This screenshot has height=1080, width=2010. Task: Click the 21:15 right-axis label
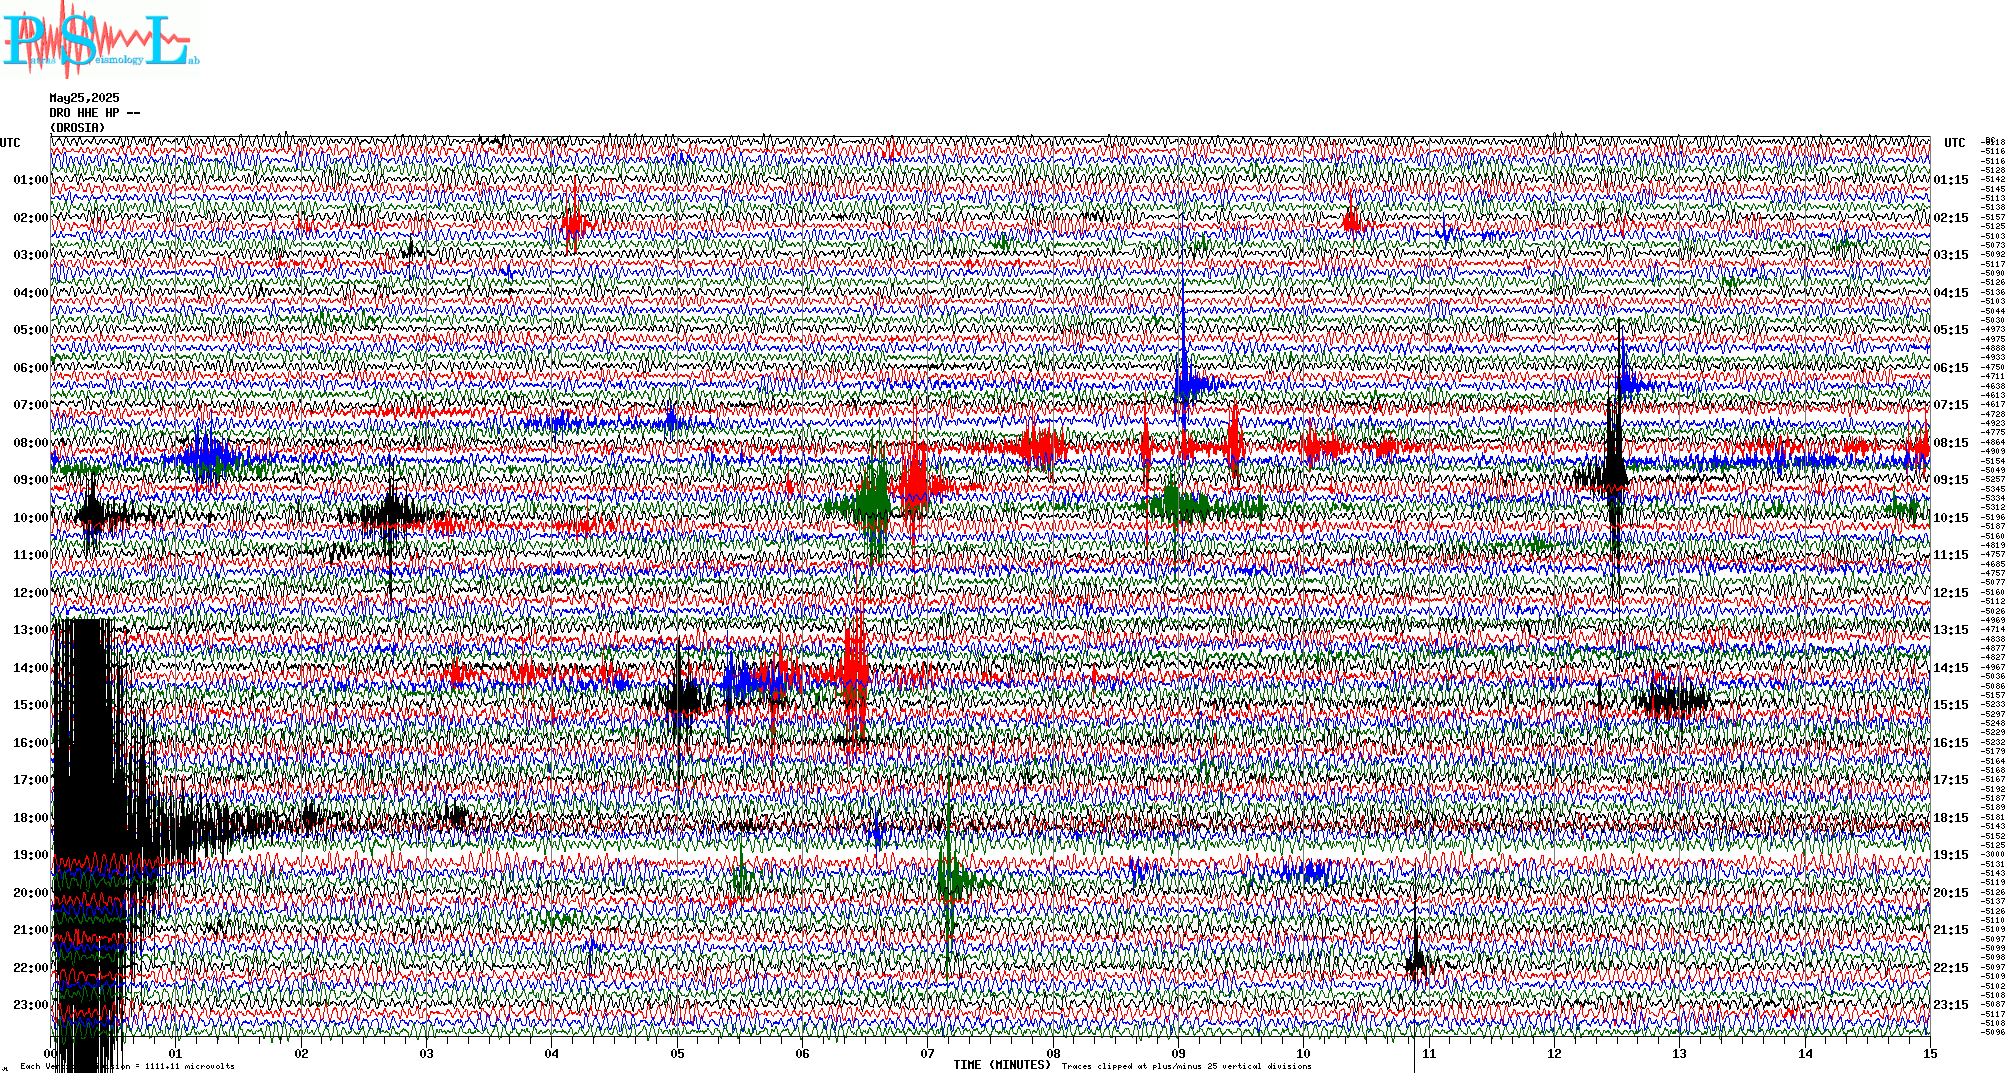1951,930
